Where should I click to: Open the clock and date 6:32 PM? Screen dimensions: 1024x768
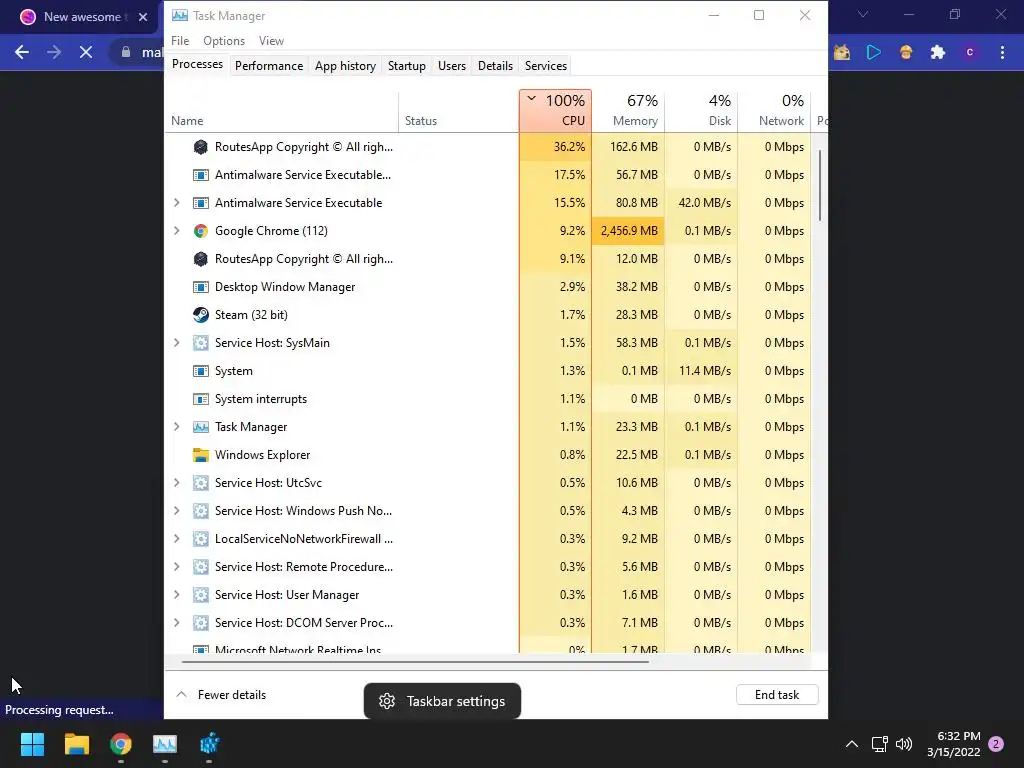(x=953, y=744)
